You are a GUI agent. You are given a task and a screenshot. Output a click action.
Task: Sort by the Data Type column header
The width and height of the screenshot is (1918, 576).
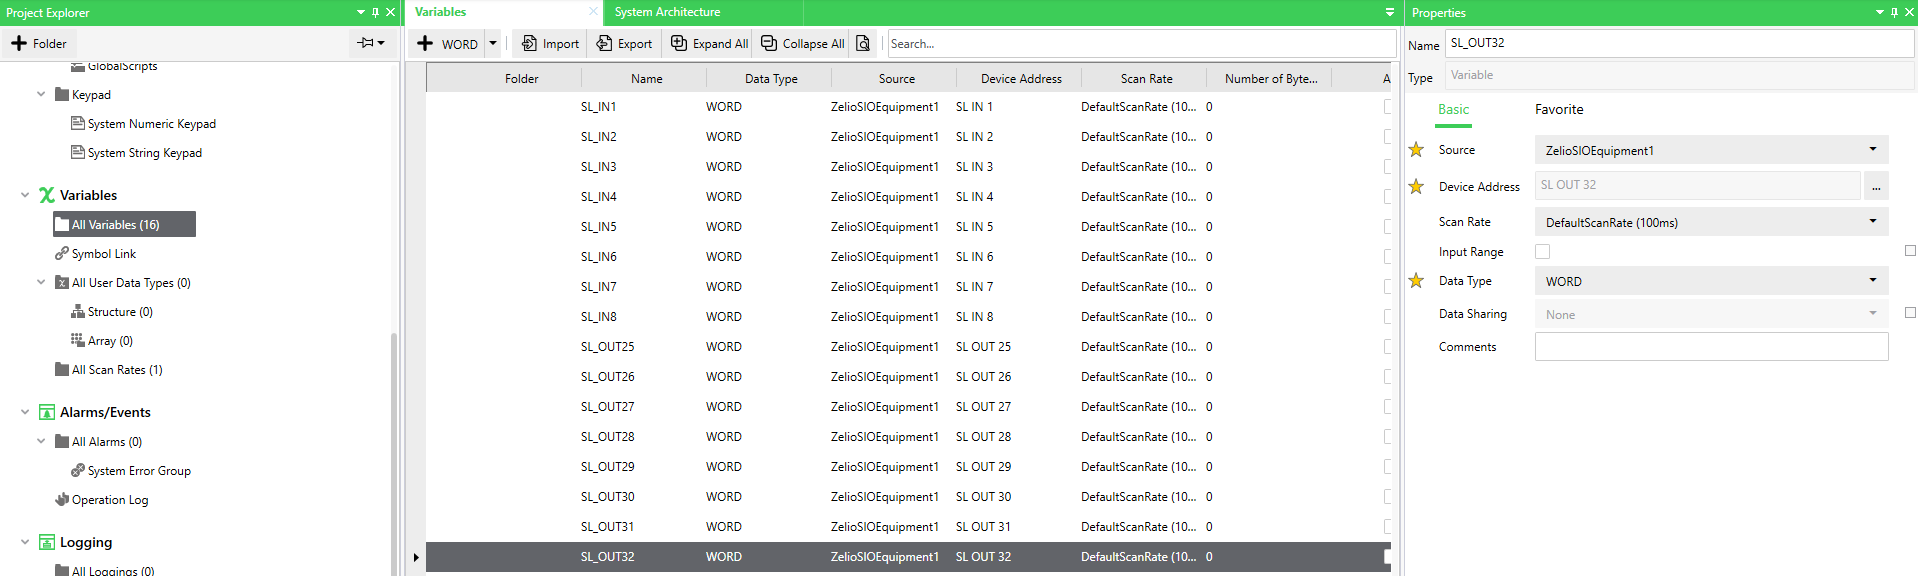771,79
